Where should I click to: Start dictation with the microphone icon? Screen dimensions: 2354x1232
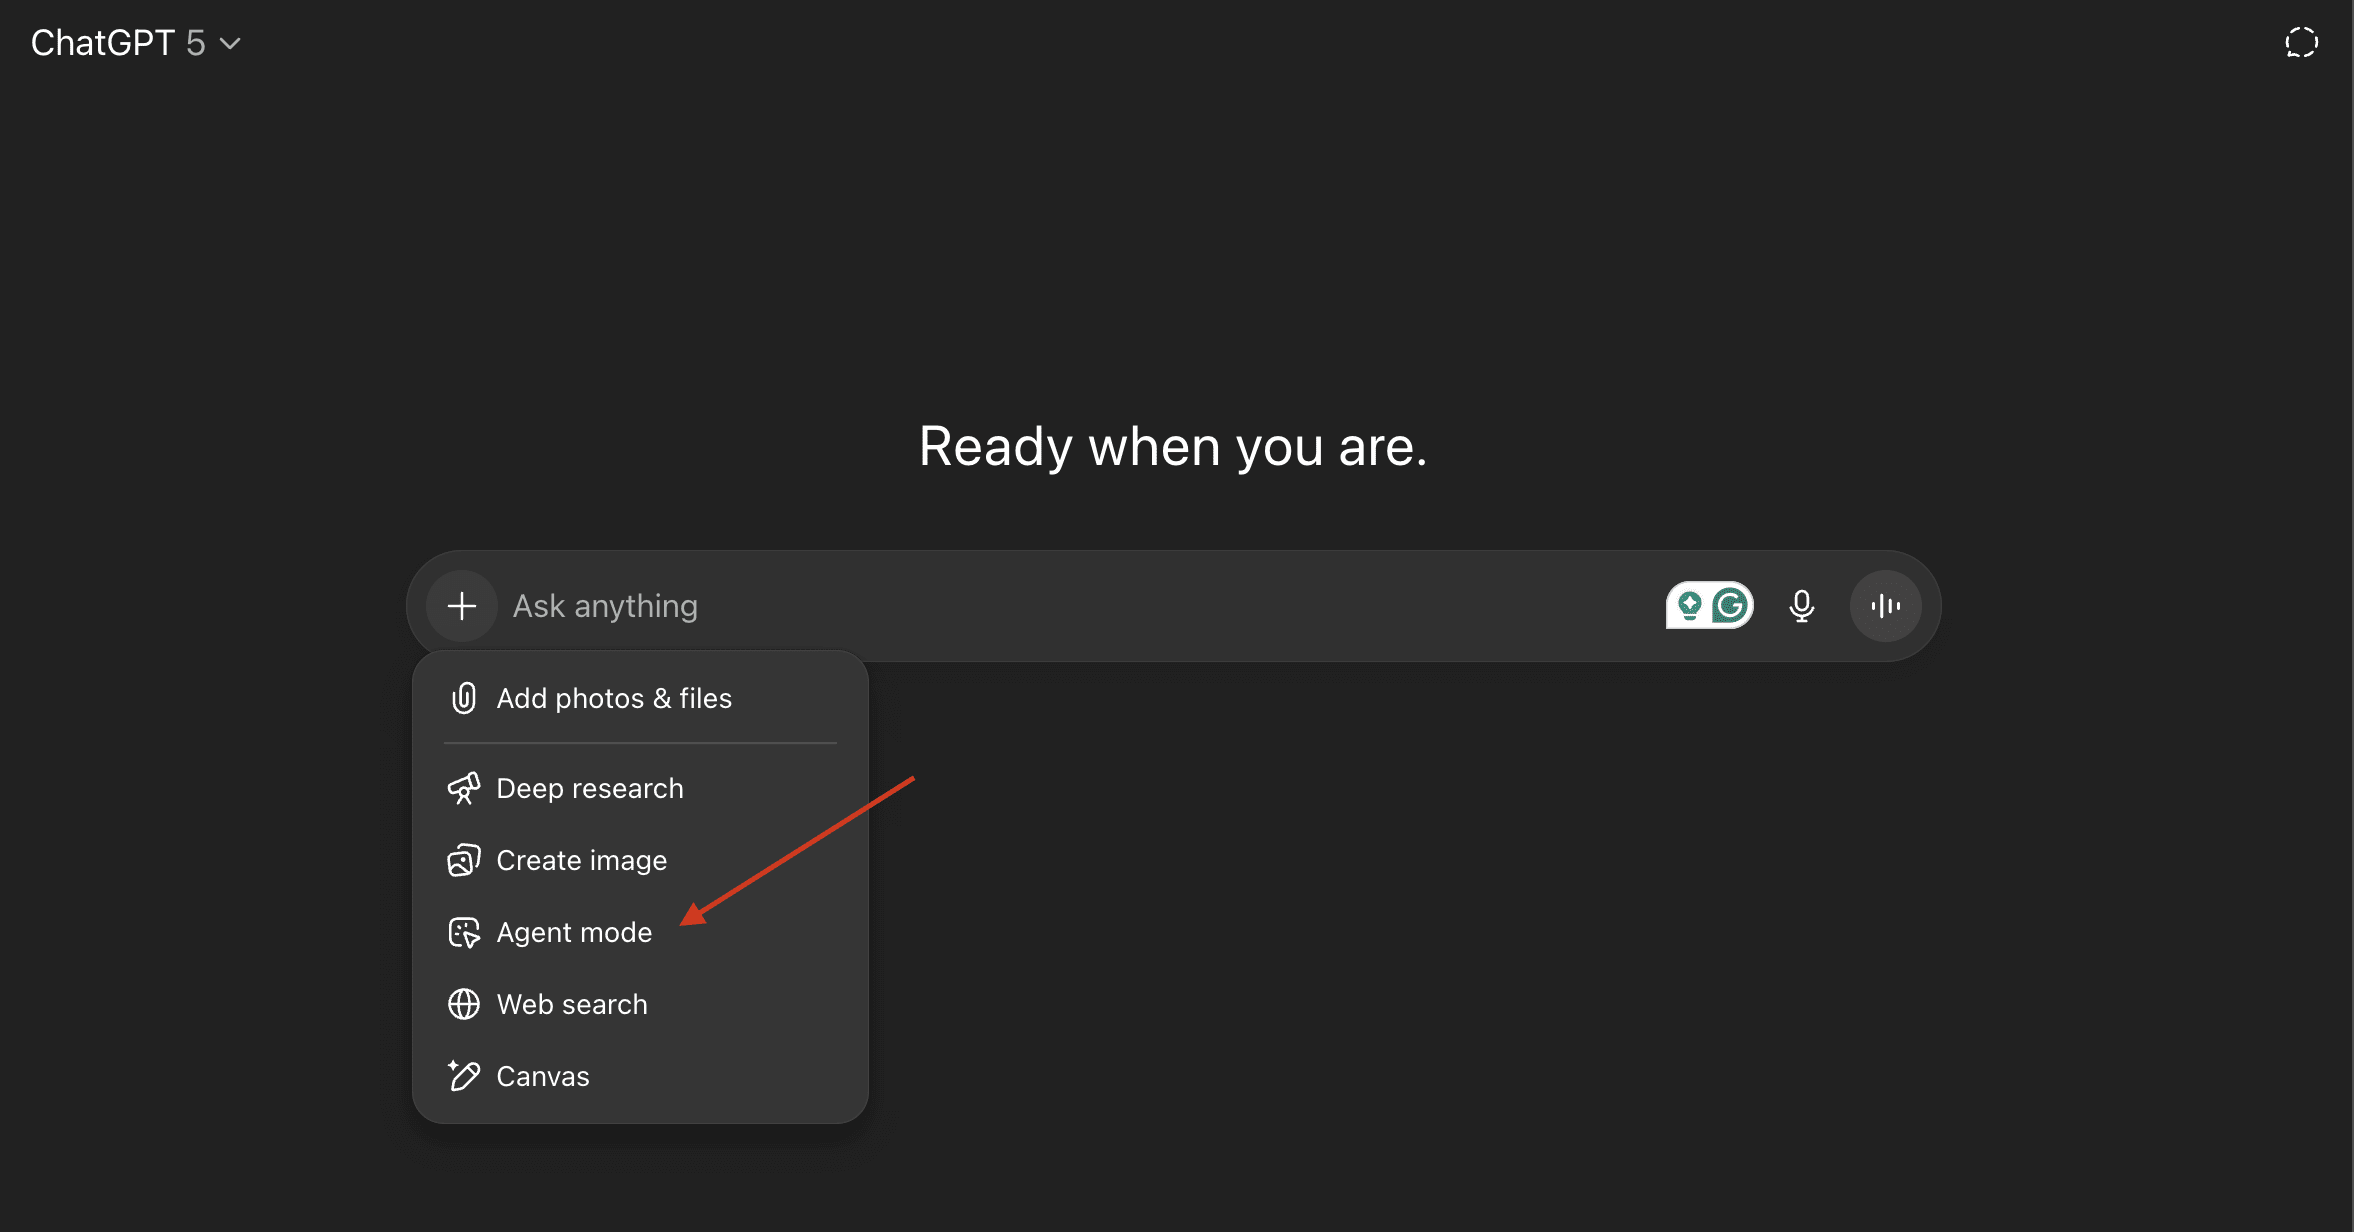1801,606
